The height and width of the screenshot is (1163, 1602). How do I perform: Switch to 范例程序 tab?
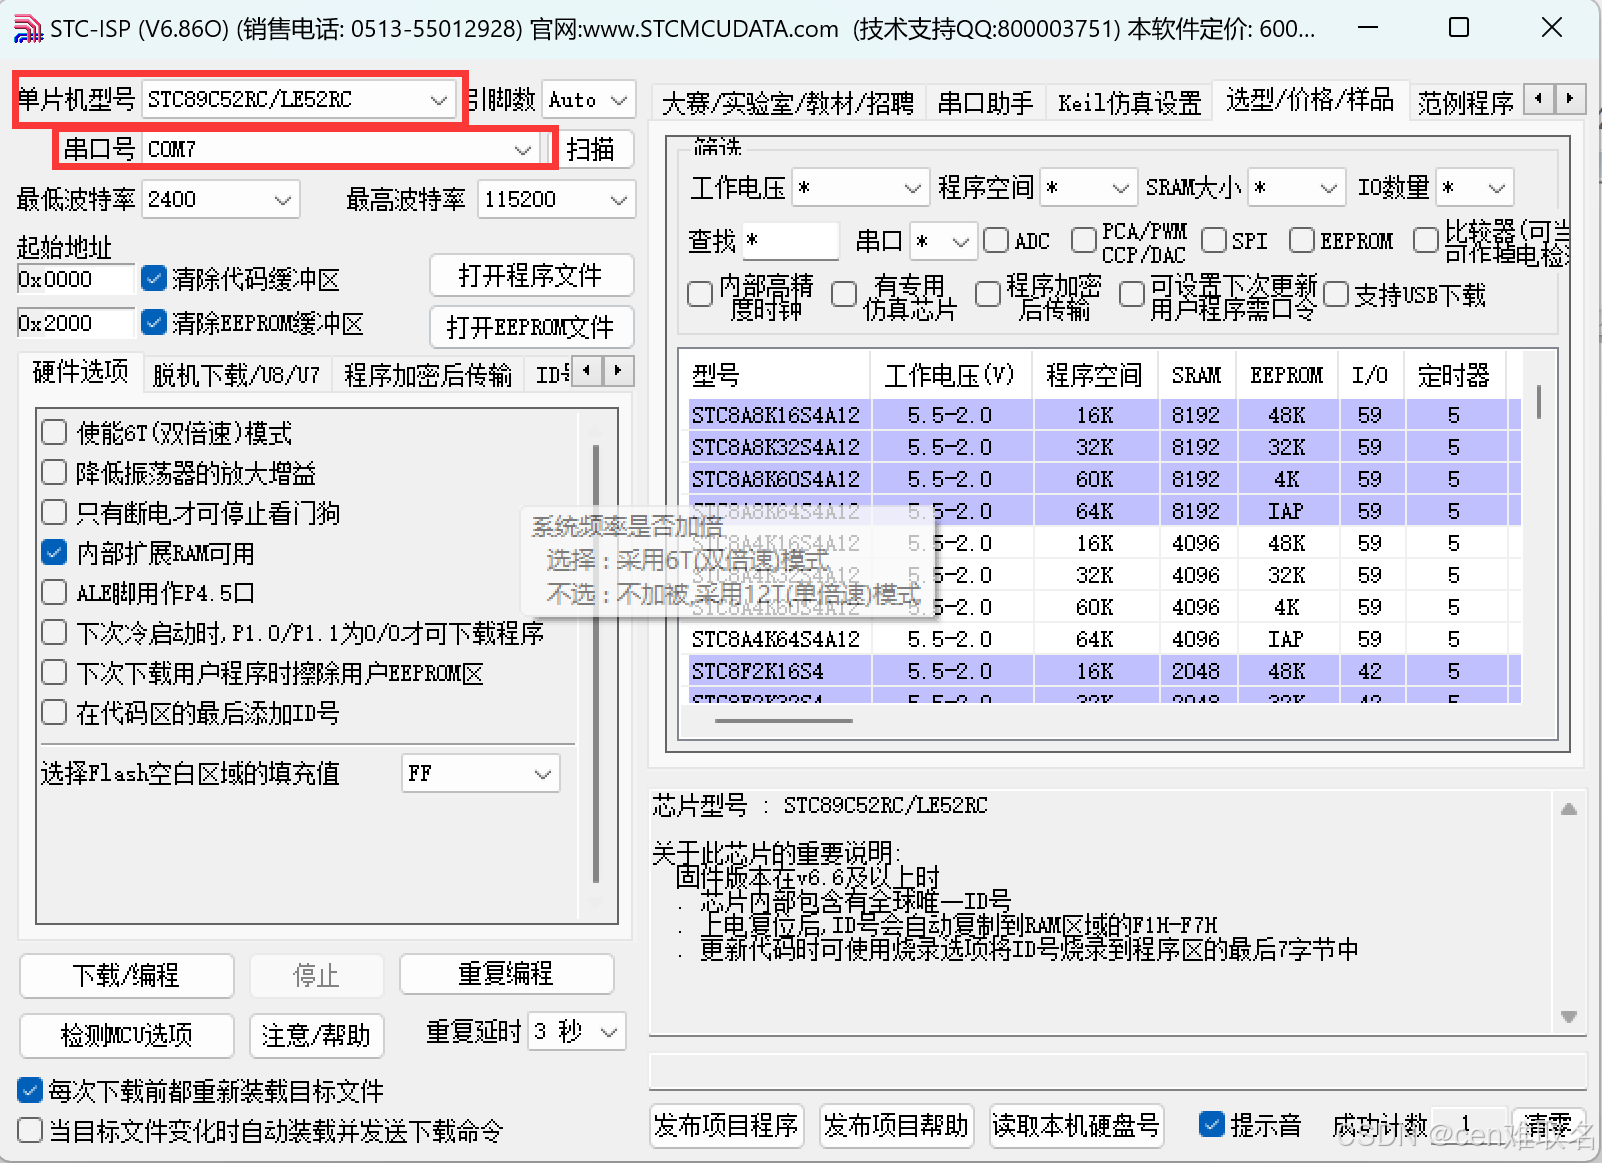tap(1466, 103)
